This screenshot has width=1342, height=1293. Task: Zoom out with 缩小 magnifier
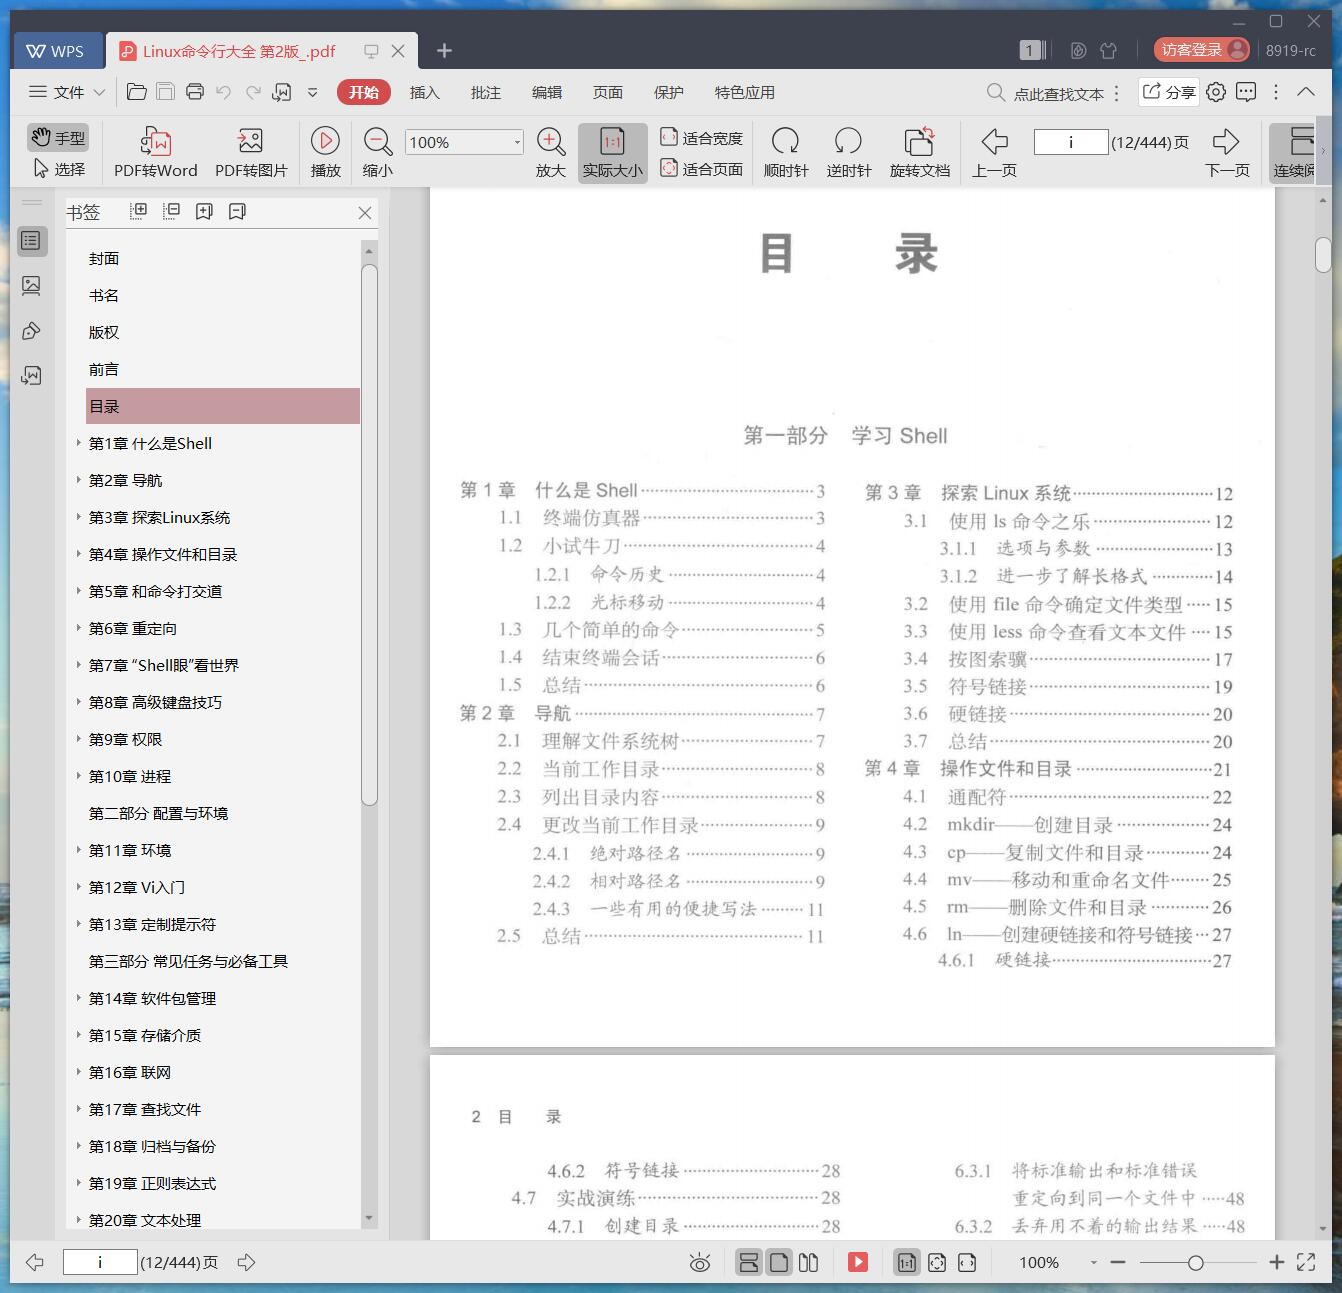(377, 152)
